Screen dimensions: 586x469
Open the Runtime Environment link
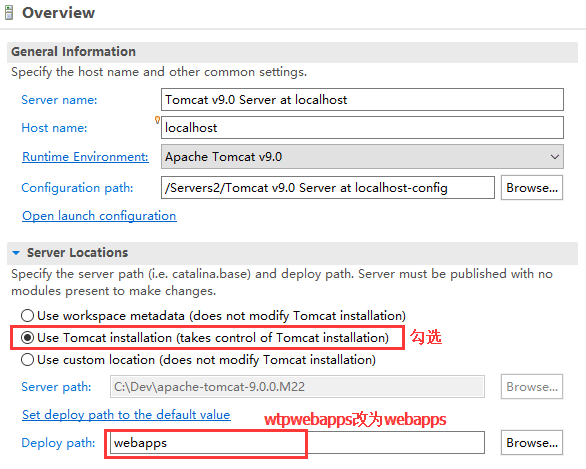pyautogui.click(x=85, y=157)
